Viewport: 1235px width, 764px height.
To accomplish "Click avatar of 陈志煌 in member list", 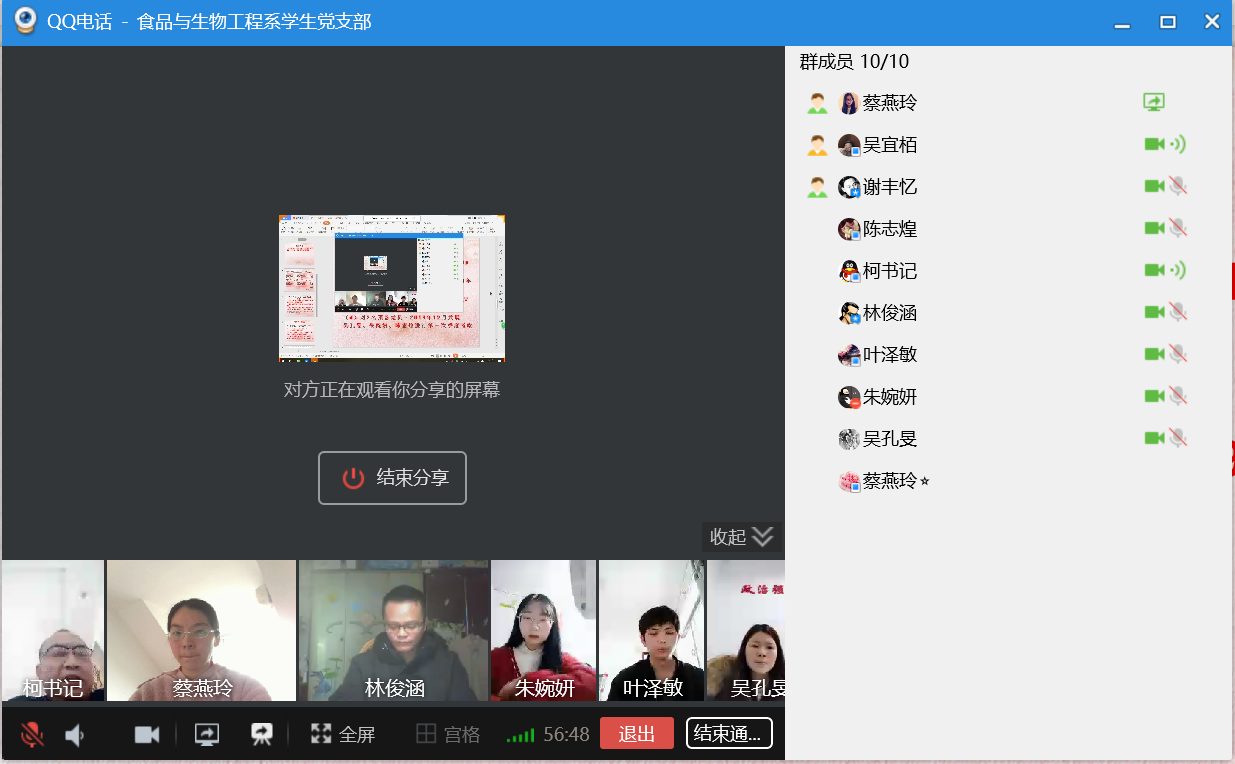I will 849,229.
